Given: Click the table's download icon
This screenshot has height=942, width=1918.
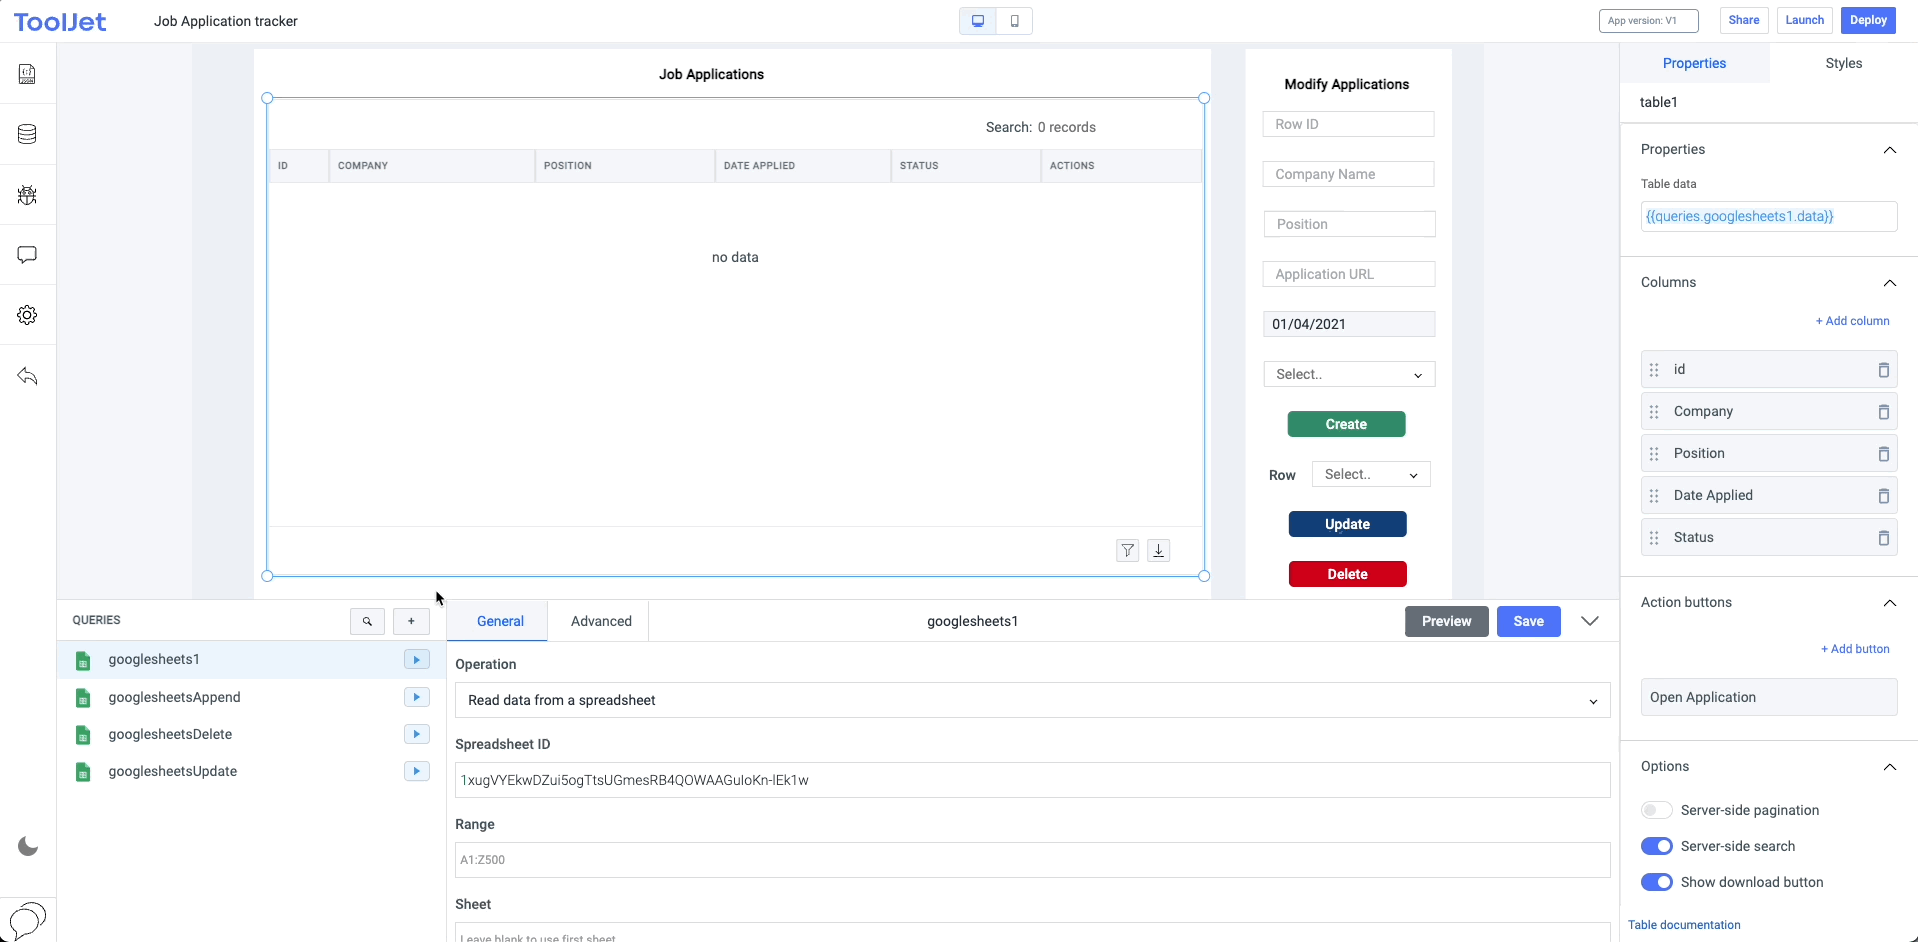Looking at the screenshot, I should [x=1158, y=550].
